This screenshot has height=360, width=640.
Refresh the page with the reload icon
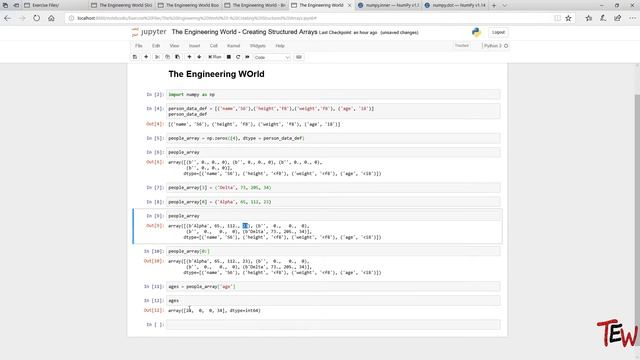tap(37, 18)
